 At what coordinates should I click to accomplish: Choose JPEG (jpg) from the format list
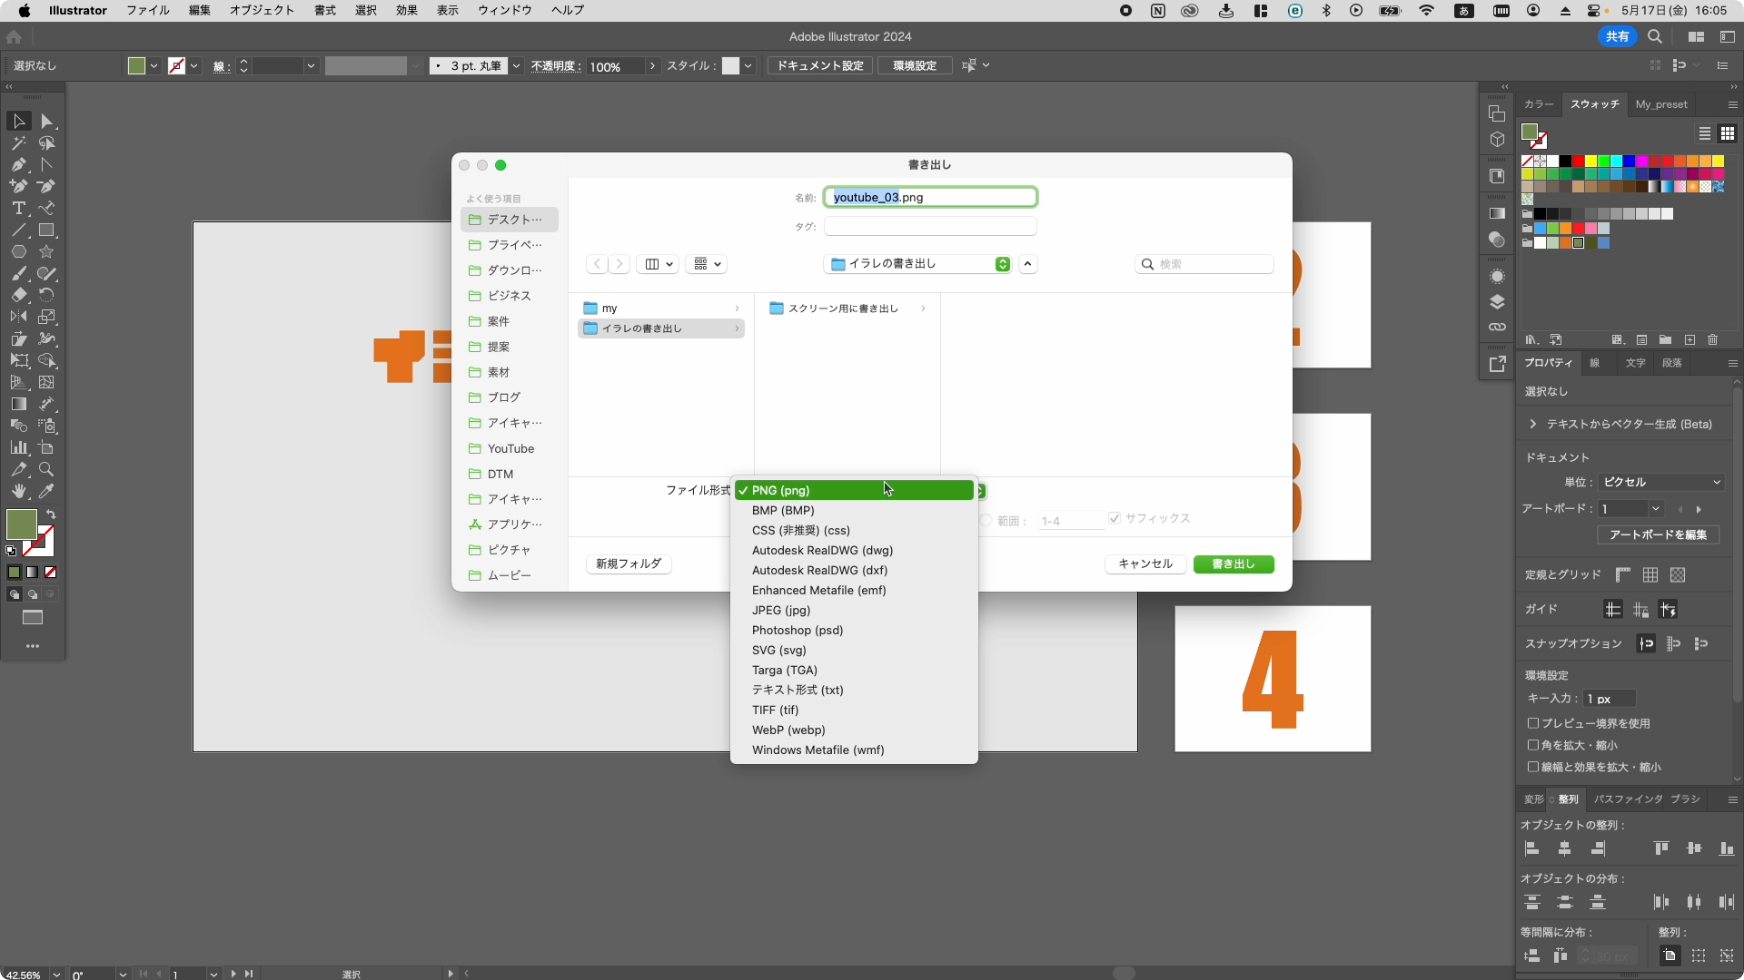pos(781,610)
